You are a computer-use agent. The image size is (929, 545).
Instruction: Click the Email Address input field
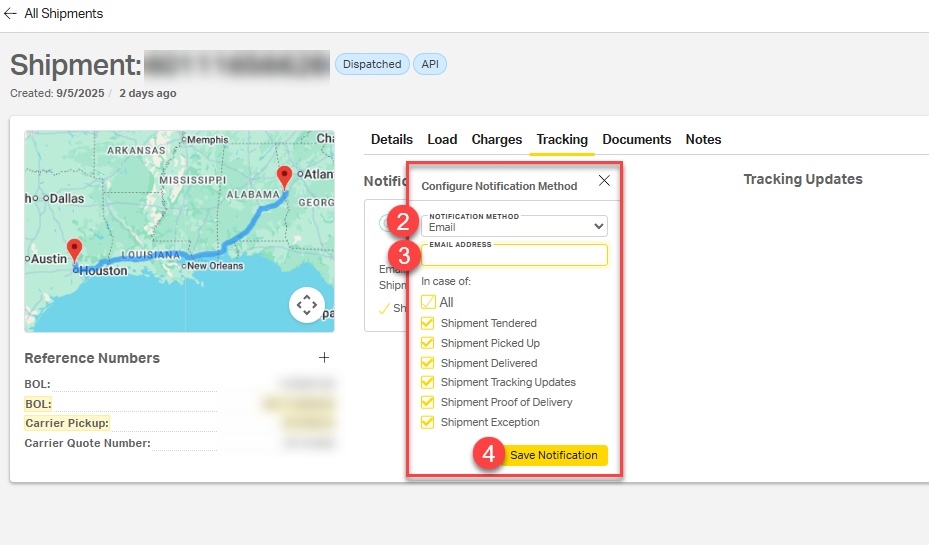(x=514, y=257)
